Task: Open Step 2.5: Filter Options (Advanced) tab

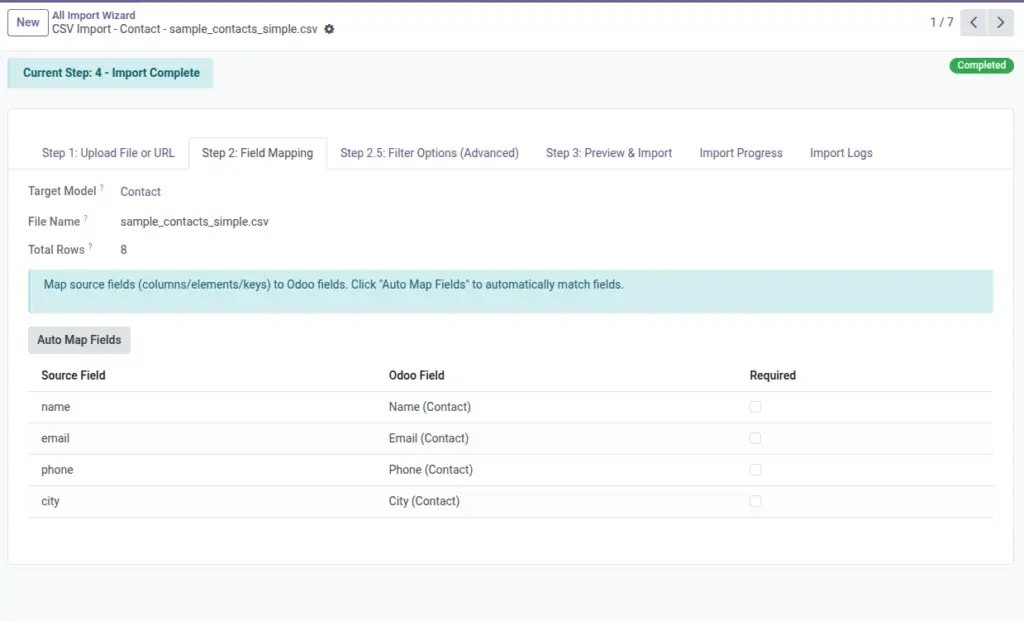Action: (x=429, y=153)
